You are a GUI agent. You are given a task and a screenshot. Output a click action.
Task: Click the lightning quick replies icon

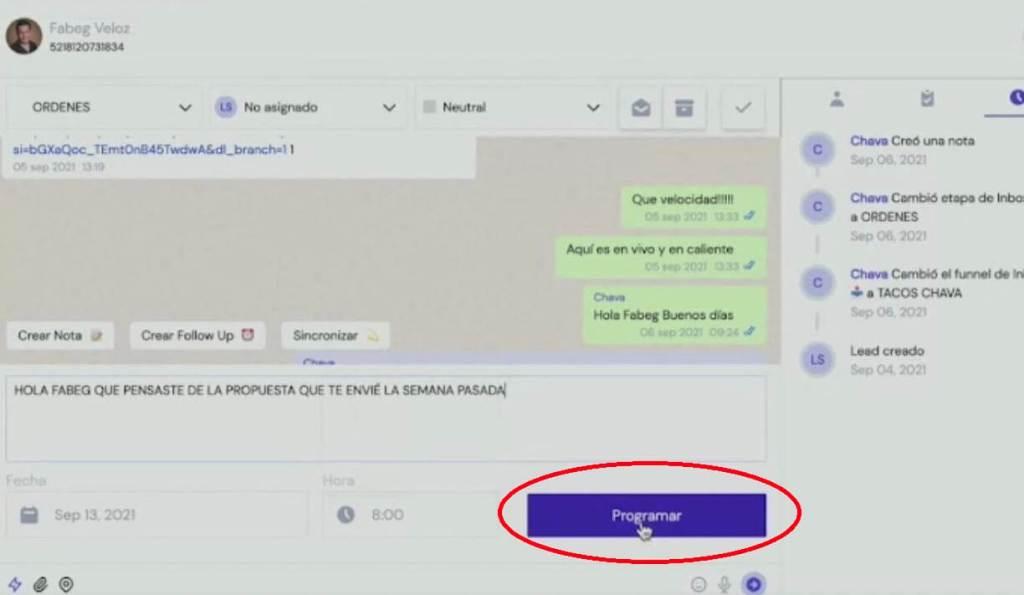(14, 584)
